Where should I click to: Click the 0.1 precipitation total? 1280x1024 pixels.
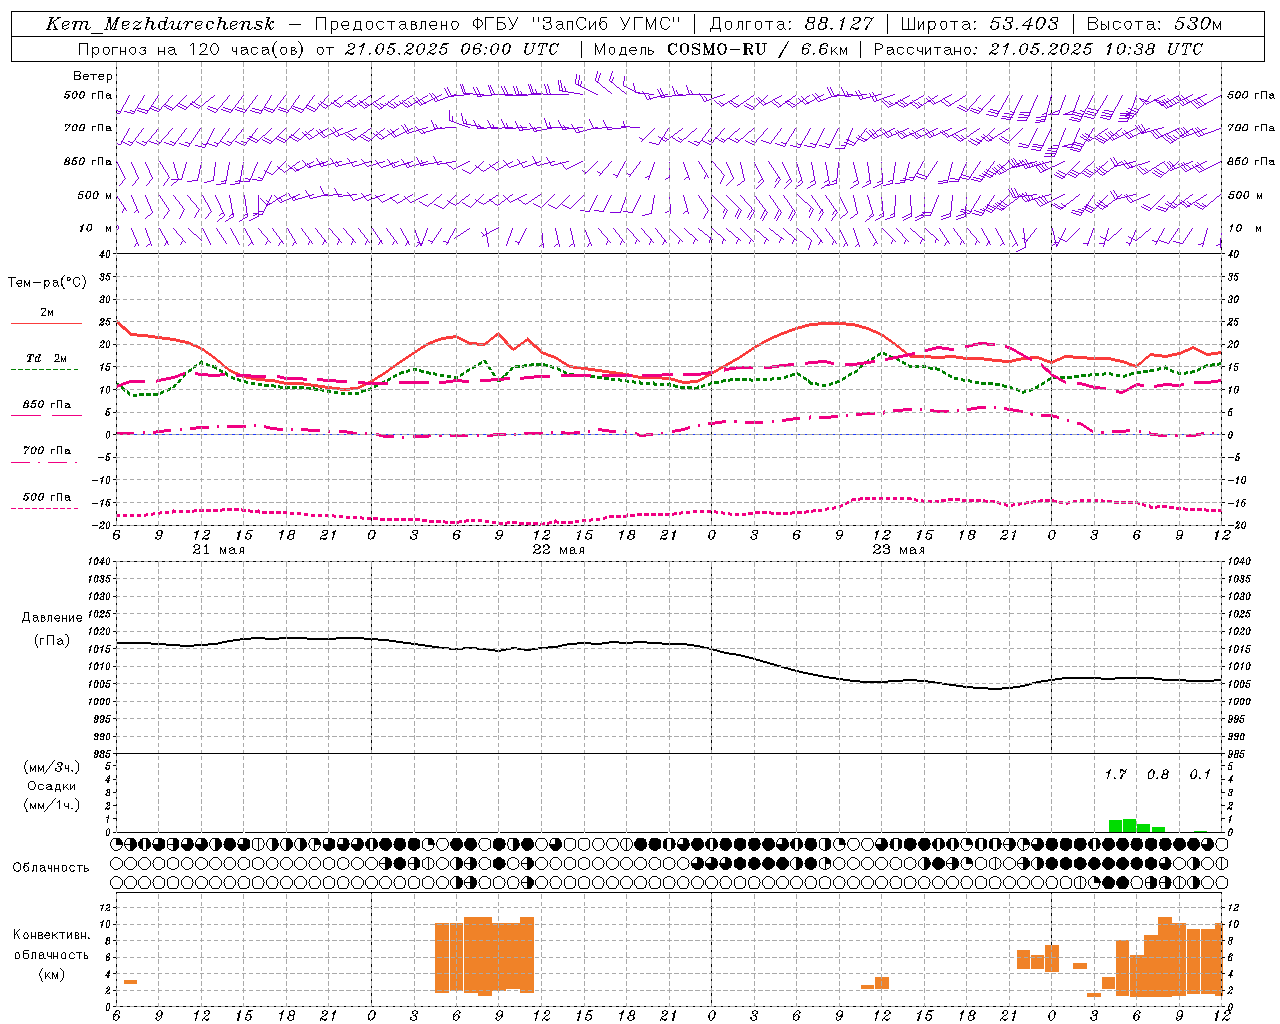point(1200,774)
